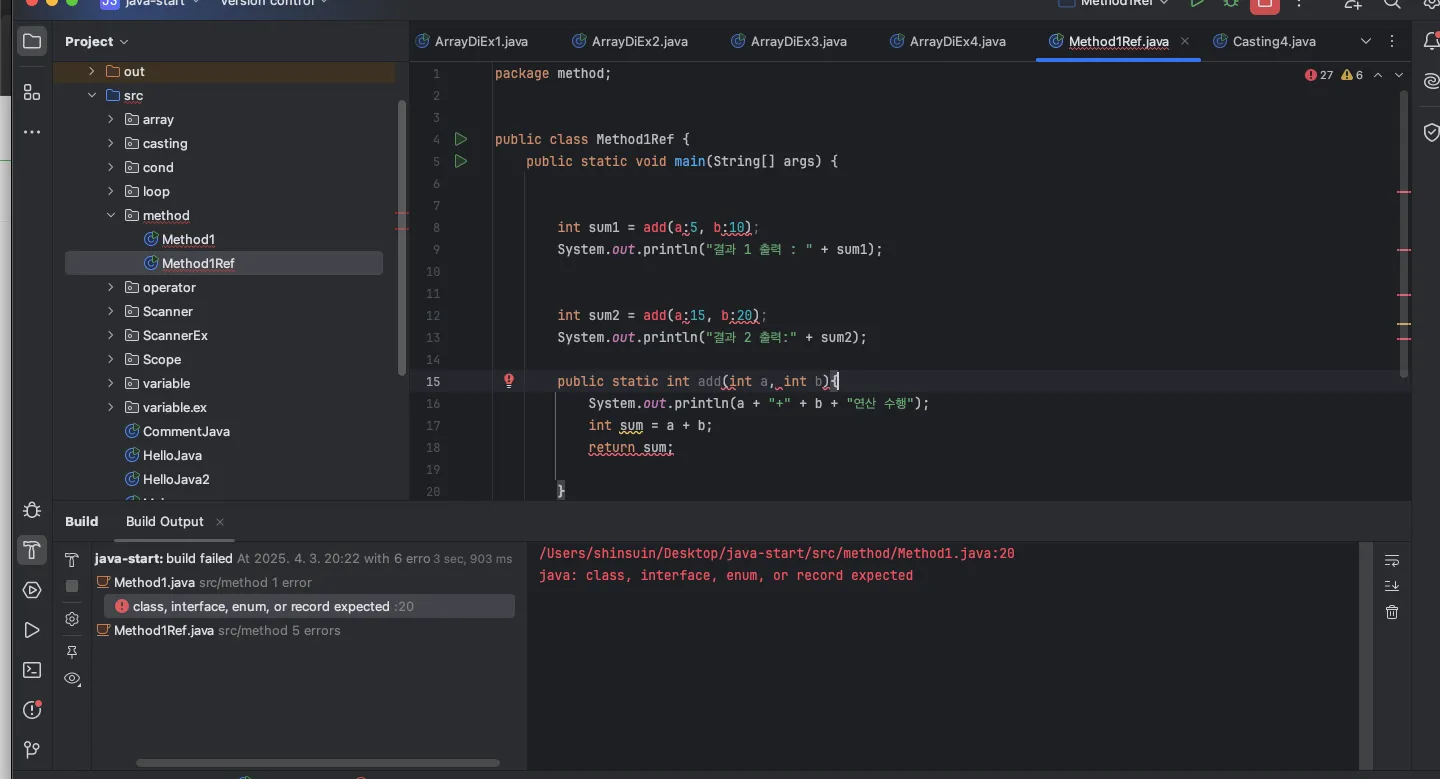This screenshot has height=779, width=1440.
Task: Click the red error bulb on line 15
Action: click(509, 381)
